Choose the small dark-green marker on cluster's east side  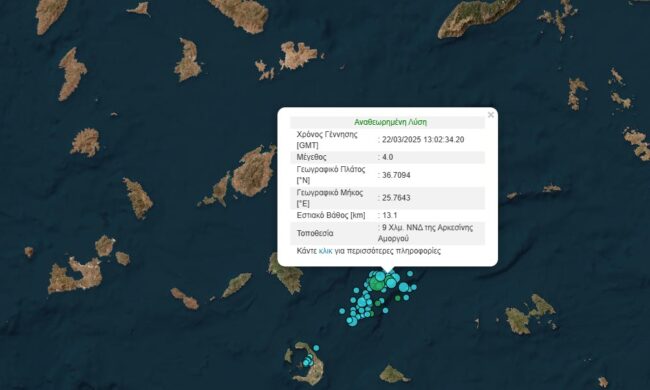click(x=398, y=298)
